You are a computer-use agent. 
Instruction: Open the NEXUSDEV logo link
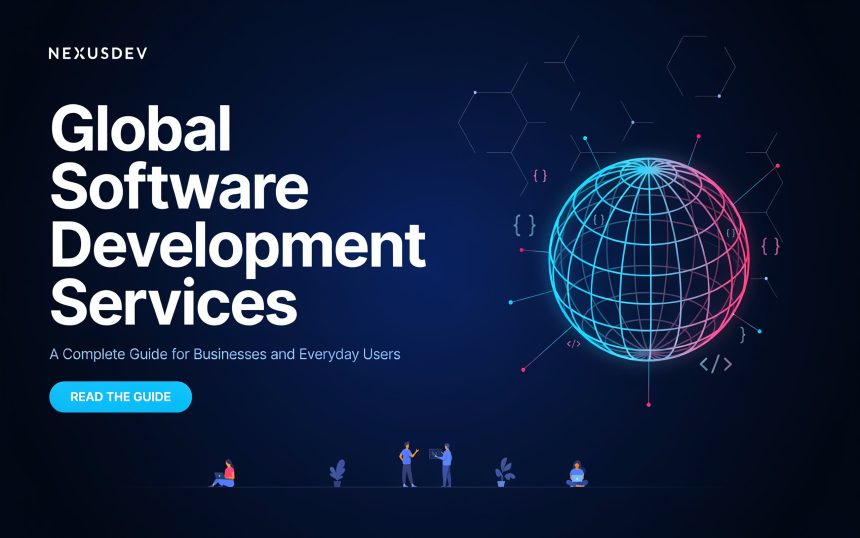[x=98, y=53]
